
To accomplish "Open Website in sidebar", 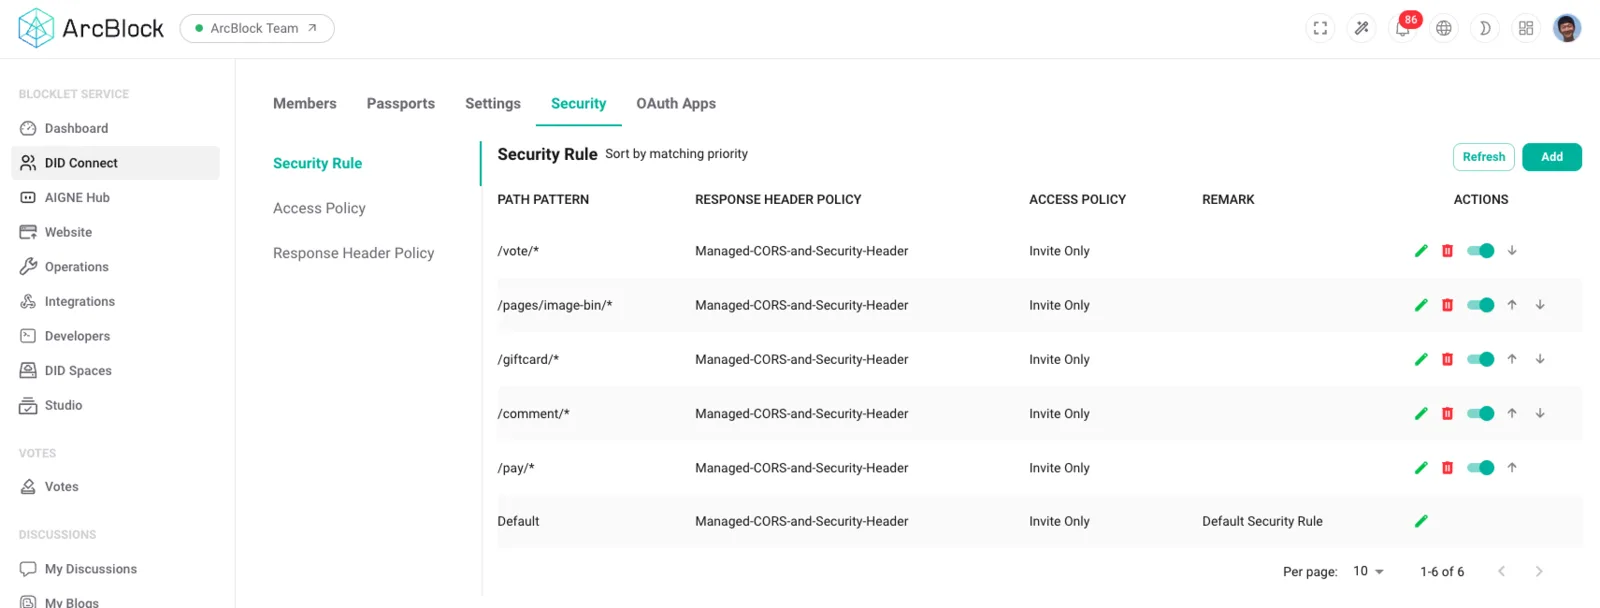I will pos(115,232).
